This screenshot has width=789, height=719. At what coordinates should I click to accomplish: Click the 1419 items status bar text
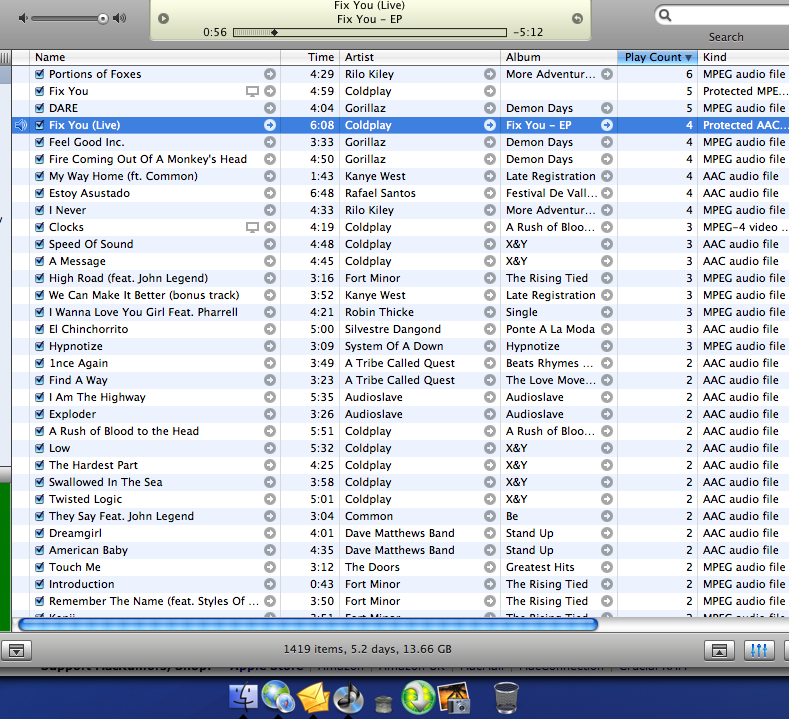point(367,649)
